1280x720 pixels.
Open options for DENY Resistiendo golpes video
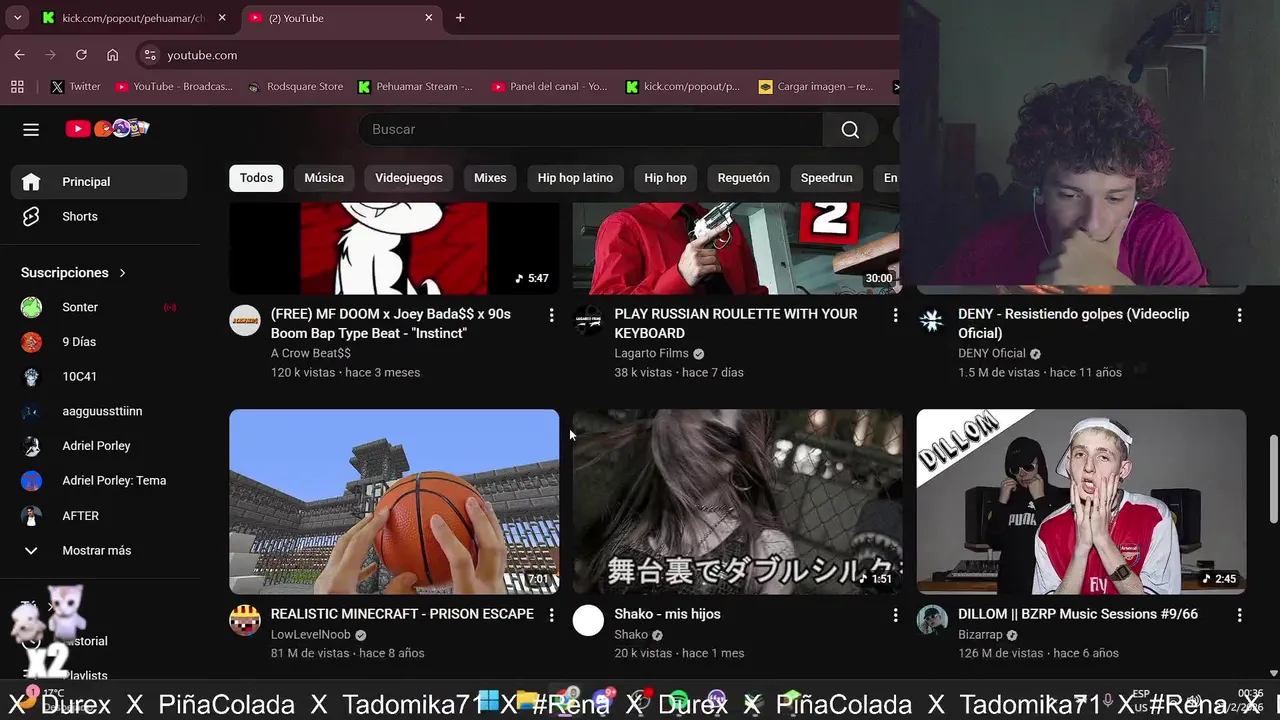point(1239,315)
